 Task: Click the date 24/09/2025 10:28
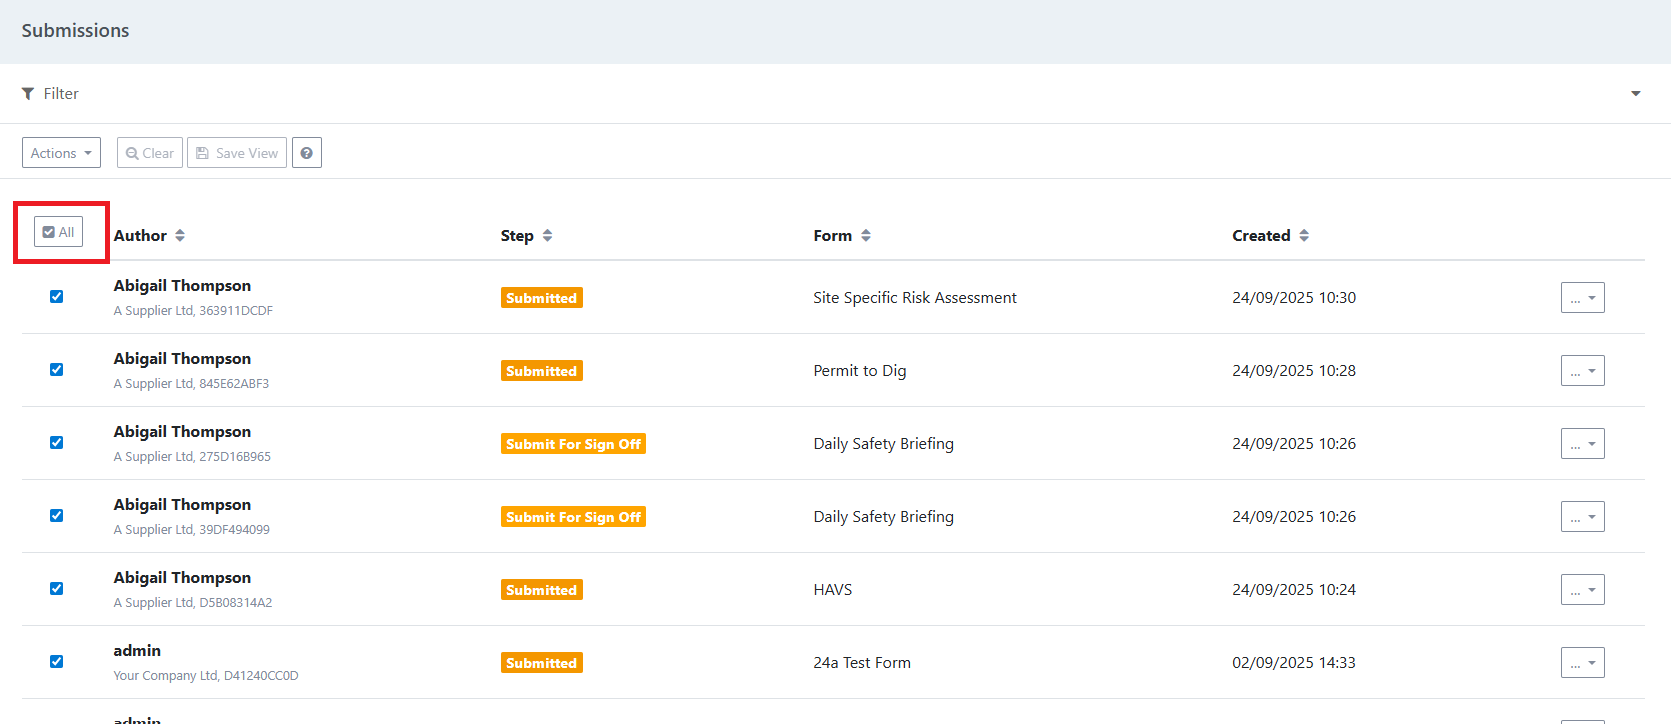click(1294, 371)
